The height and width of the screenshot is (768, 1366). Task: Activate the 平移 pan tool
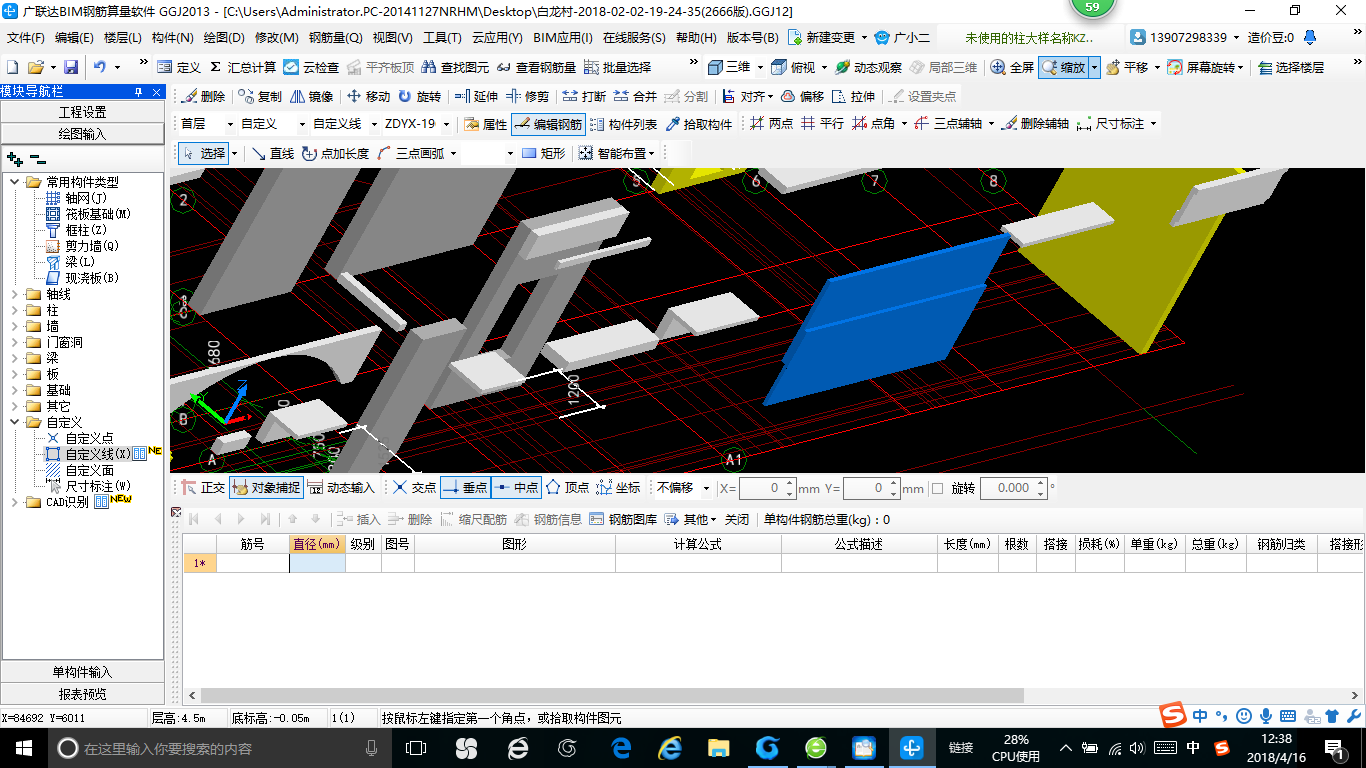[x=1127, y=67]
